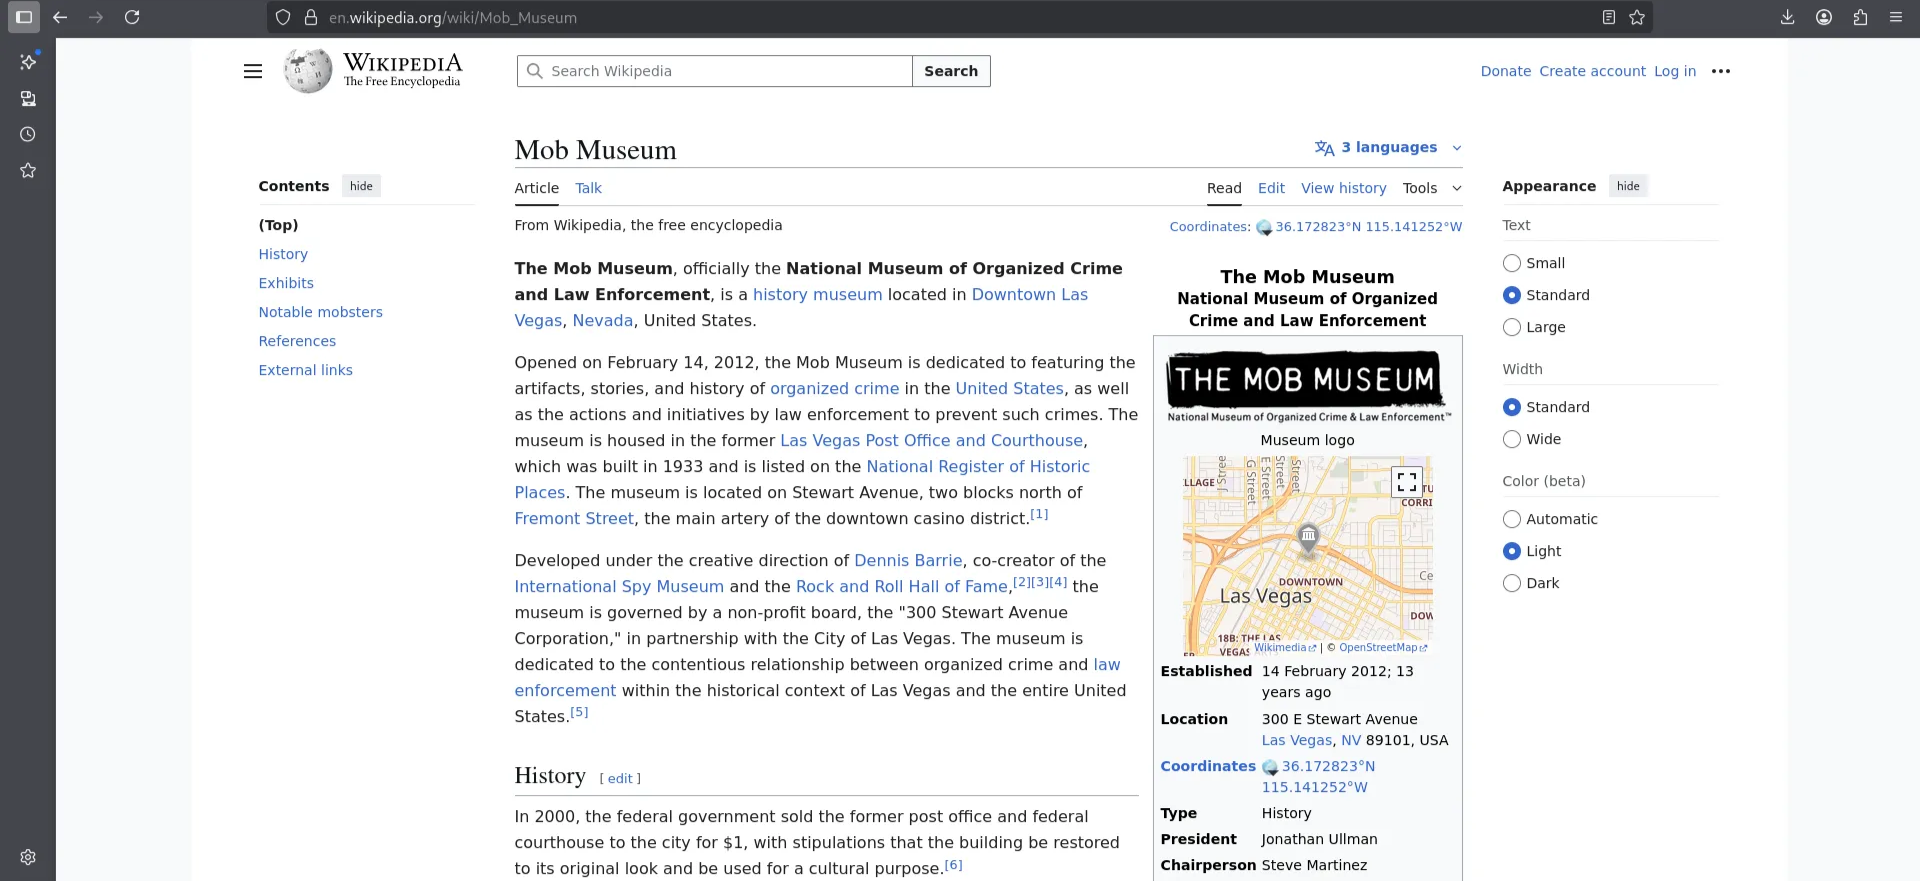Viewport: 1920px width, 881px height.
Task: Open the Tools dropdown menu
Action: (1431, 188)
